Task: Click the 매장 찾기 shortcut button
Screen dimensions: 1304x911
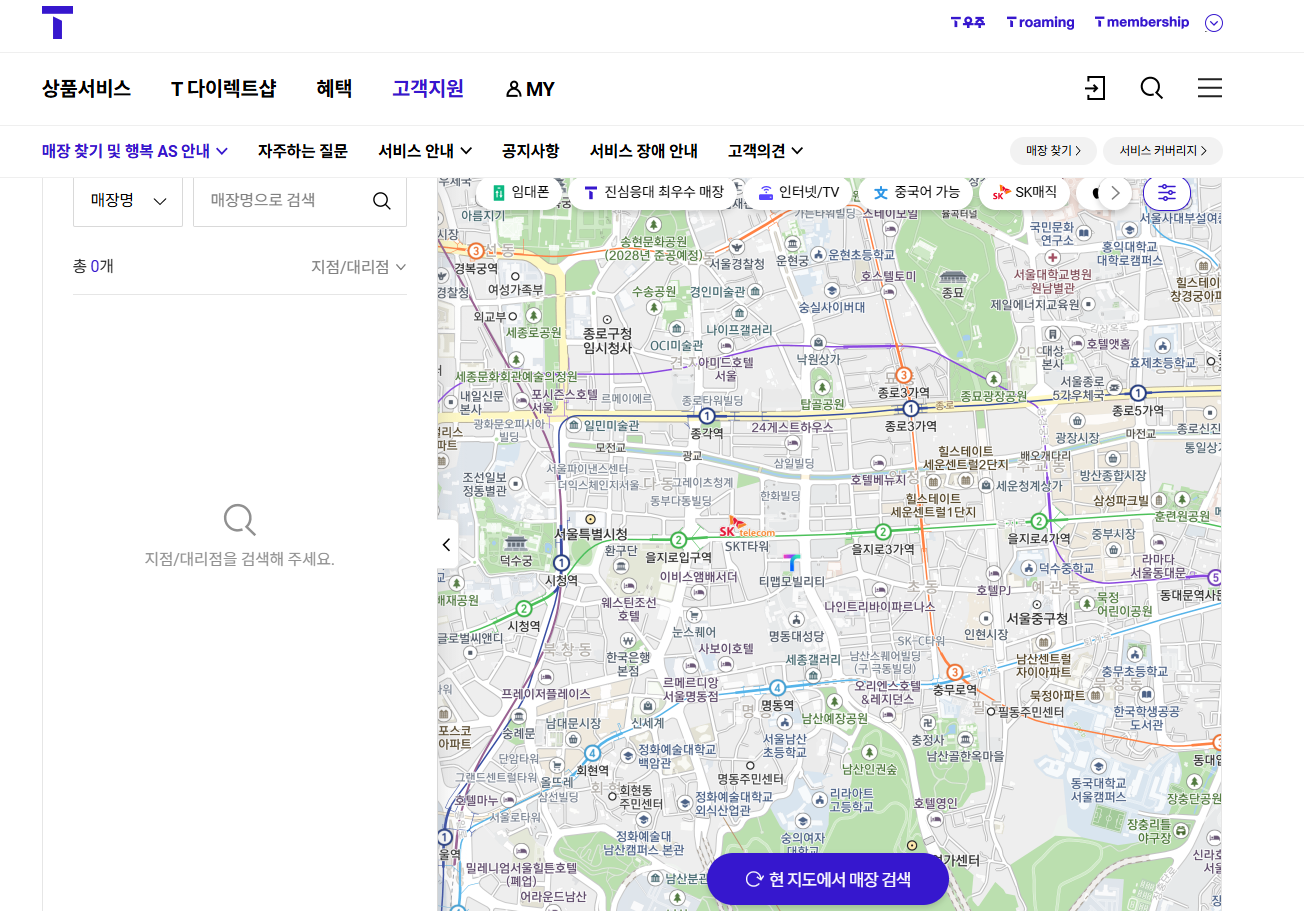Action: pyautogui.click(x=1054, y=151)
